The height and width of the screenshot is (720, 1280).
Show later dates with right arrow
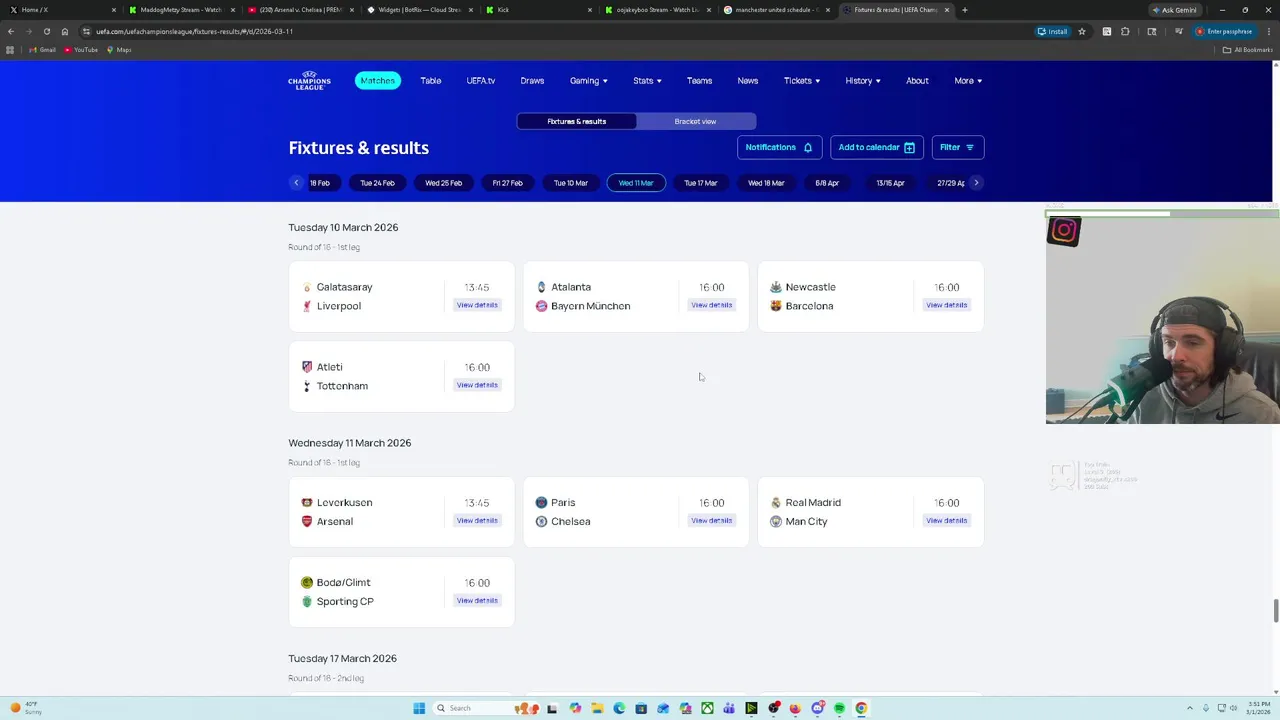[x=976, y=183]
